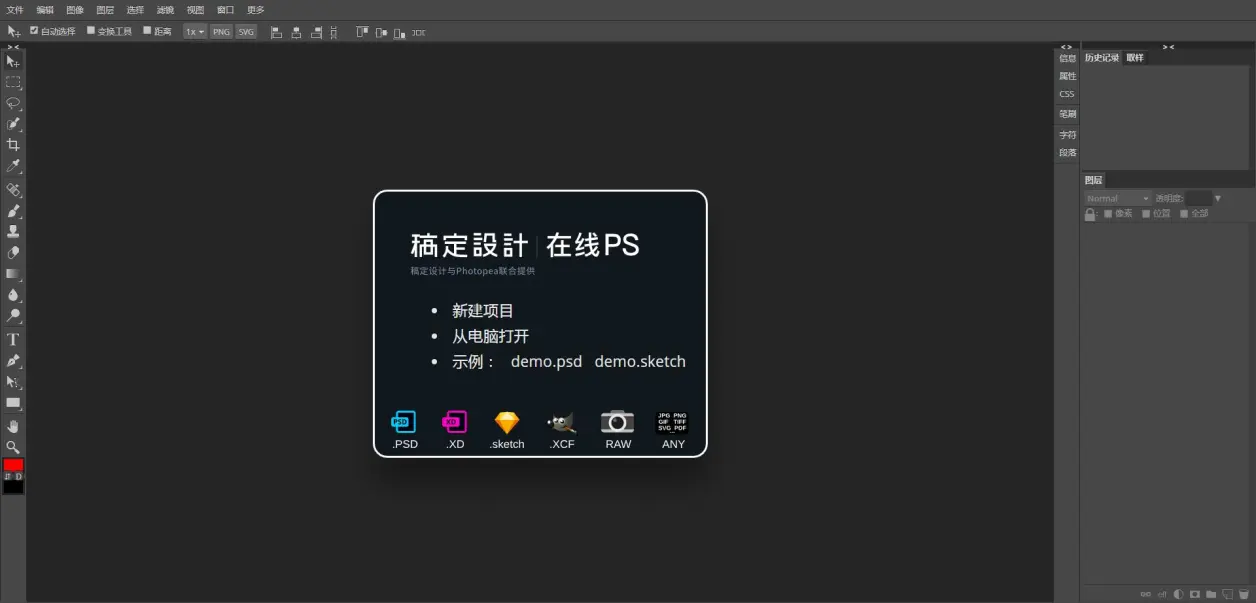Select the Lasso tool
This screenshot has height=603, width=1256.
[x=13, y=103]
